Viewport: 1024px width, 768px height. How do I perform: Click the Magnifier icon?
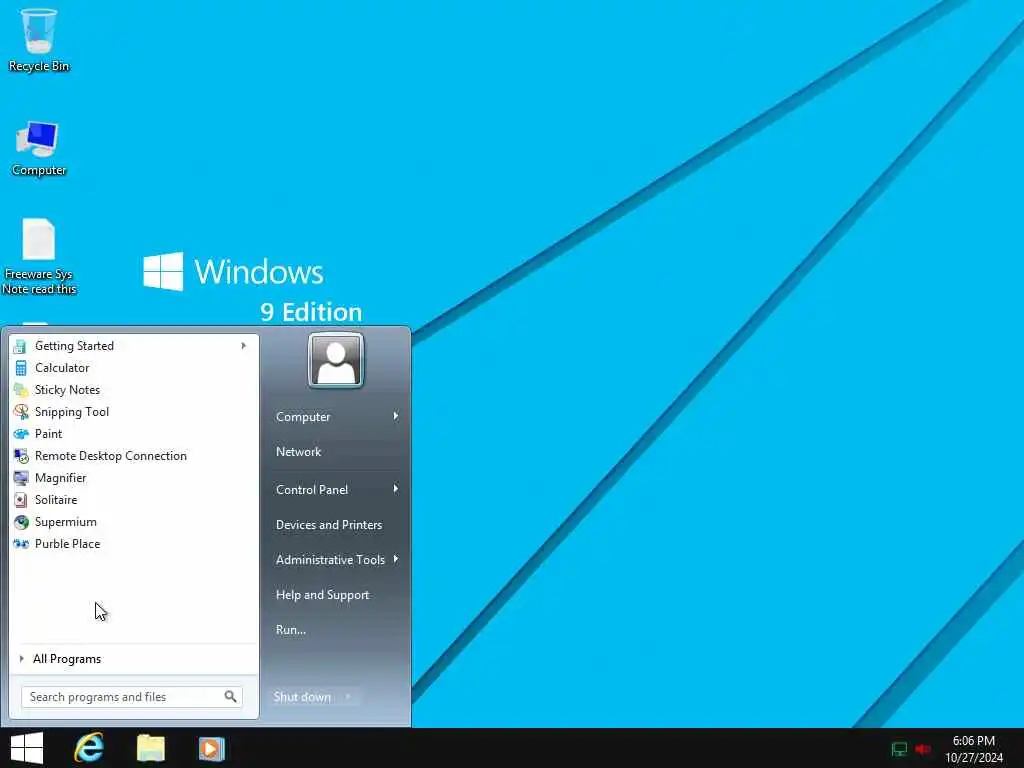[20, 478]
